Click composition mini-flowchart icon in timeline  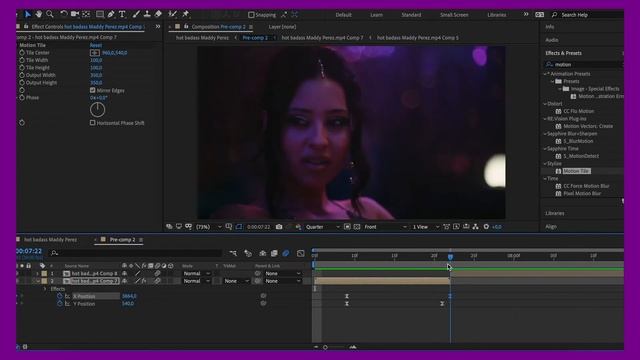(233, 253)
